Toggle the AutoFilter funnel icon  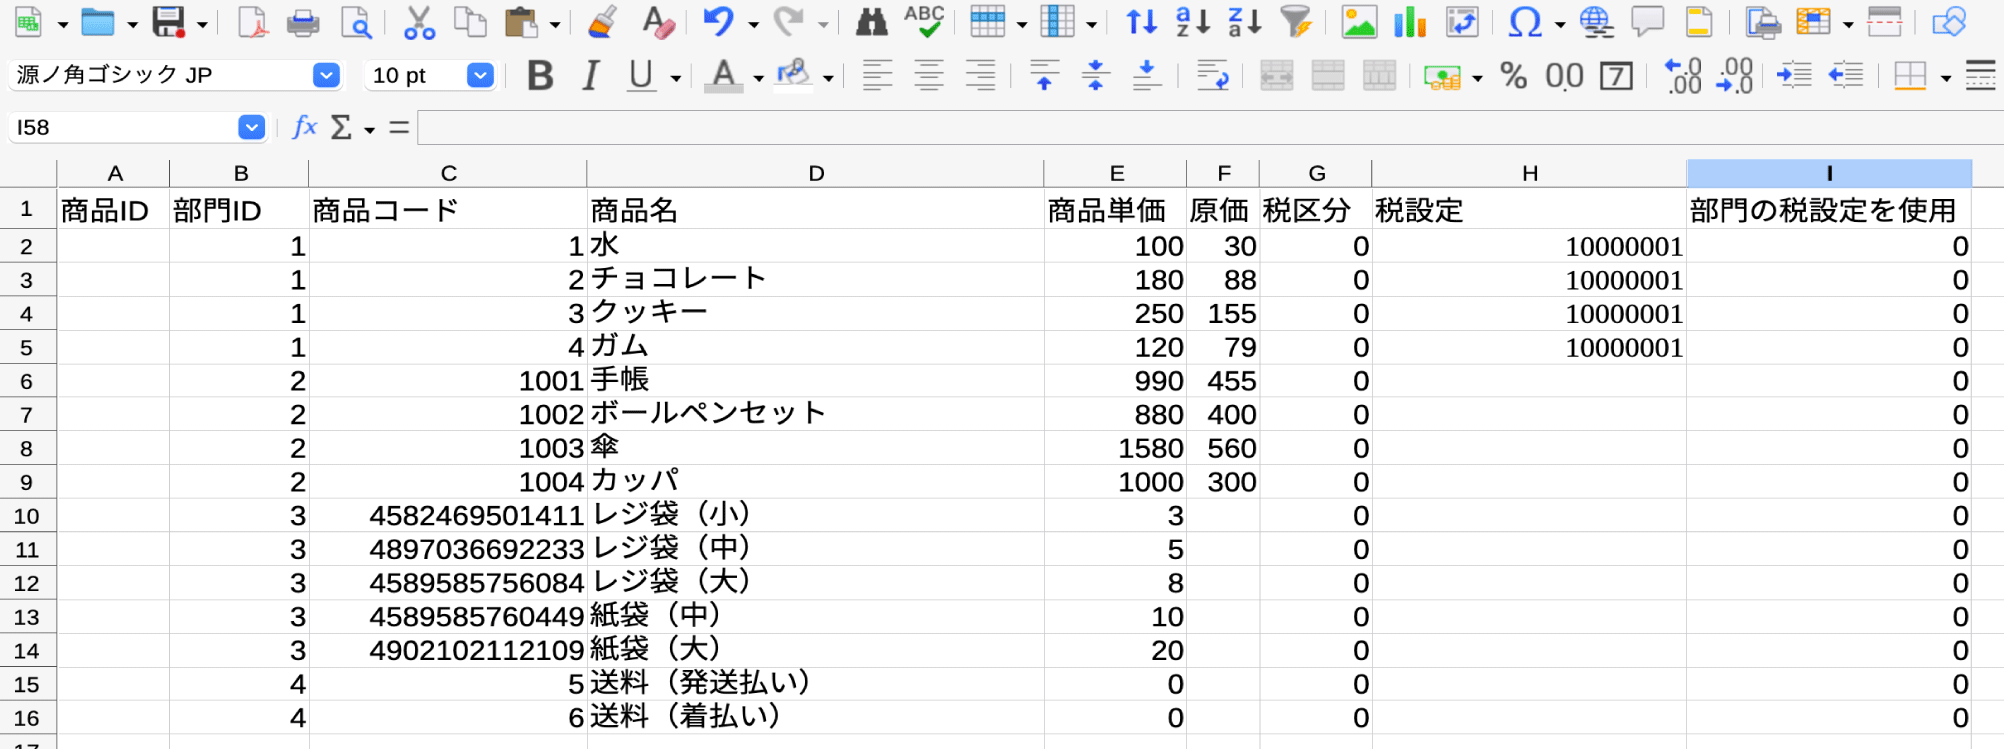pyautogui.click(x=1296, y=22)
